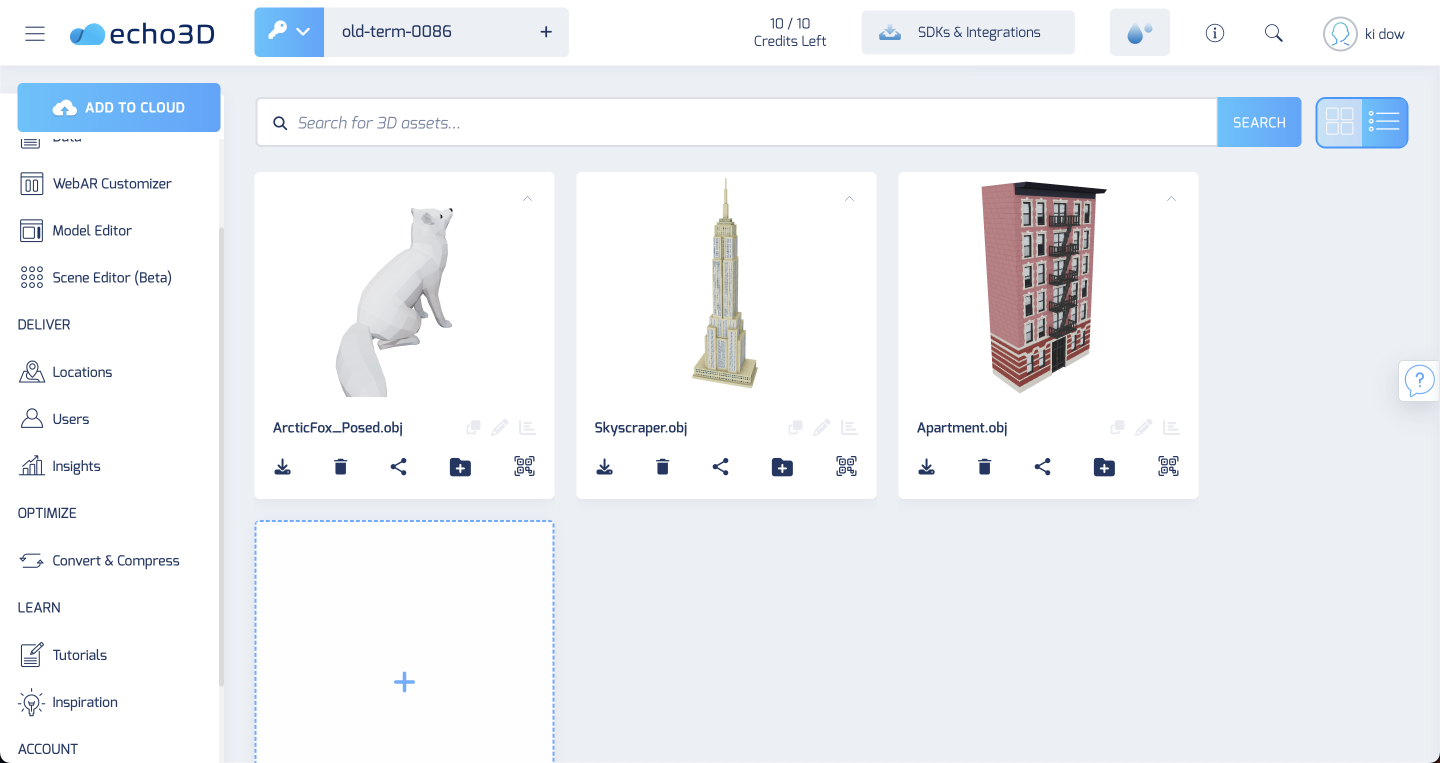Open Model Editor from sidebar
The width and height of the screenshot is (1440, 763).
[x=91, y=231]
